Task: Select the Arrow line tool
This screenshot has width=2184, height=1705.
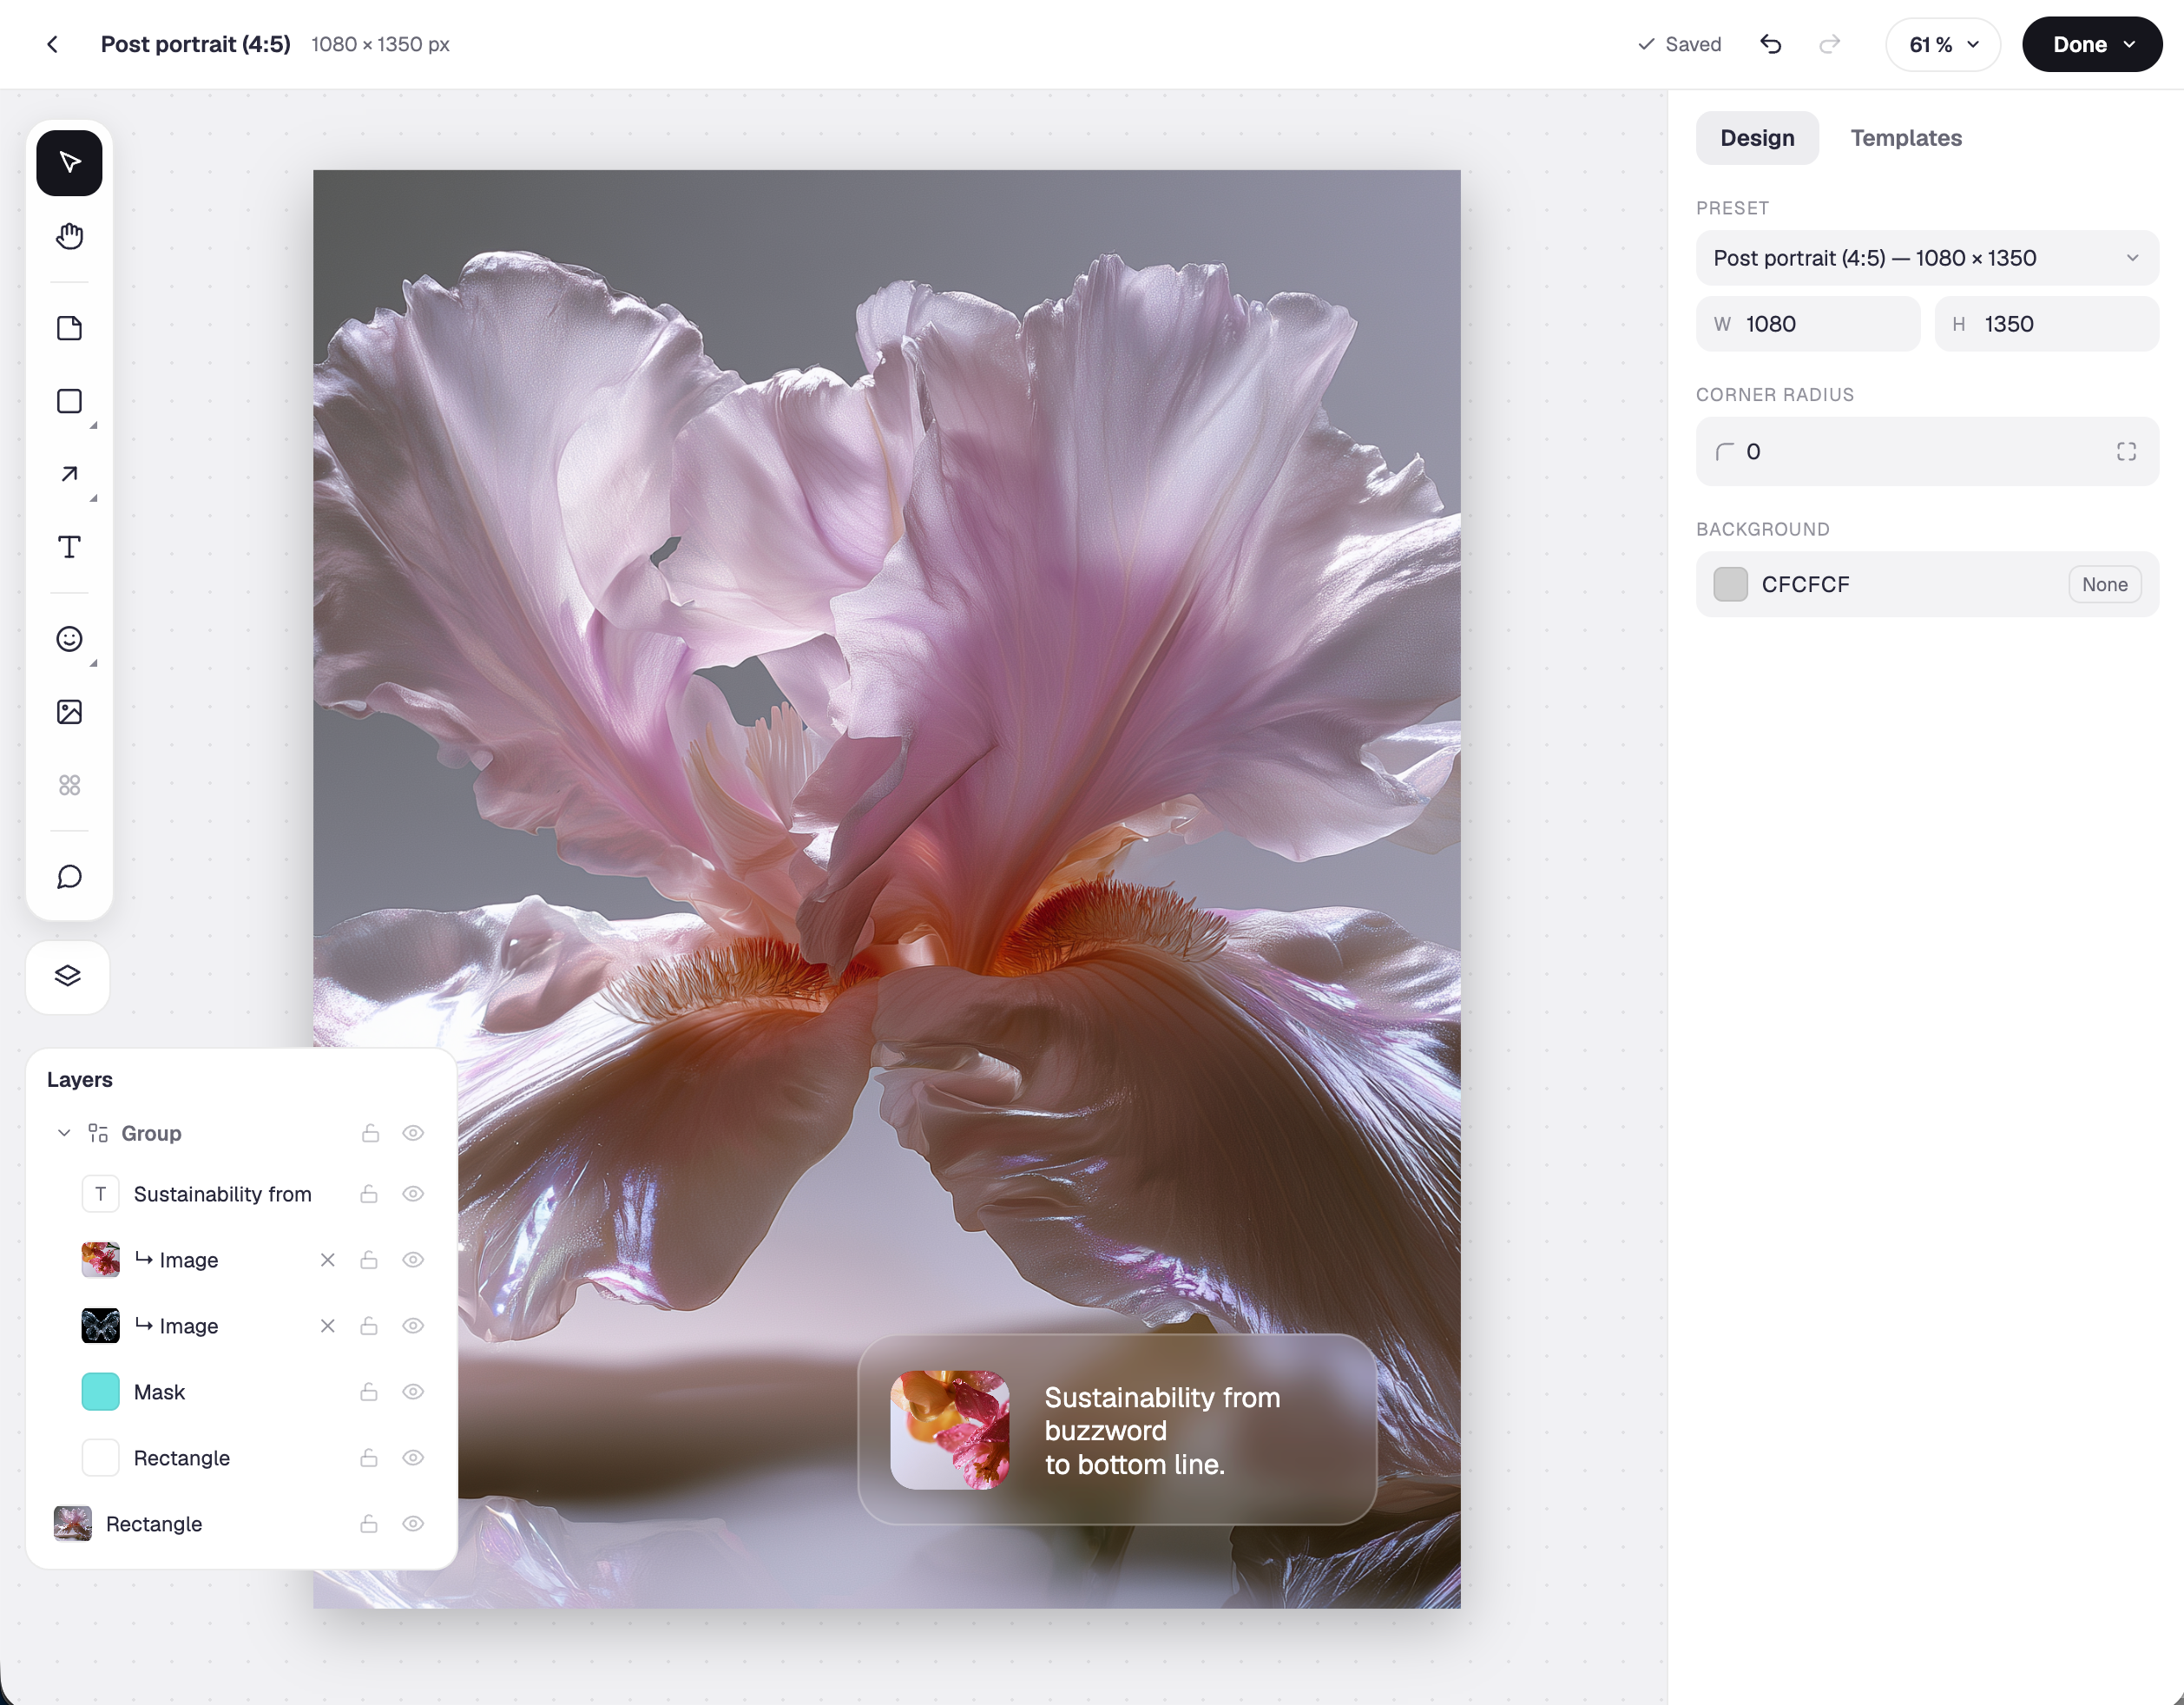Action: tap(69, 474)
